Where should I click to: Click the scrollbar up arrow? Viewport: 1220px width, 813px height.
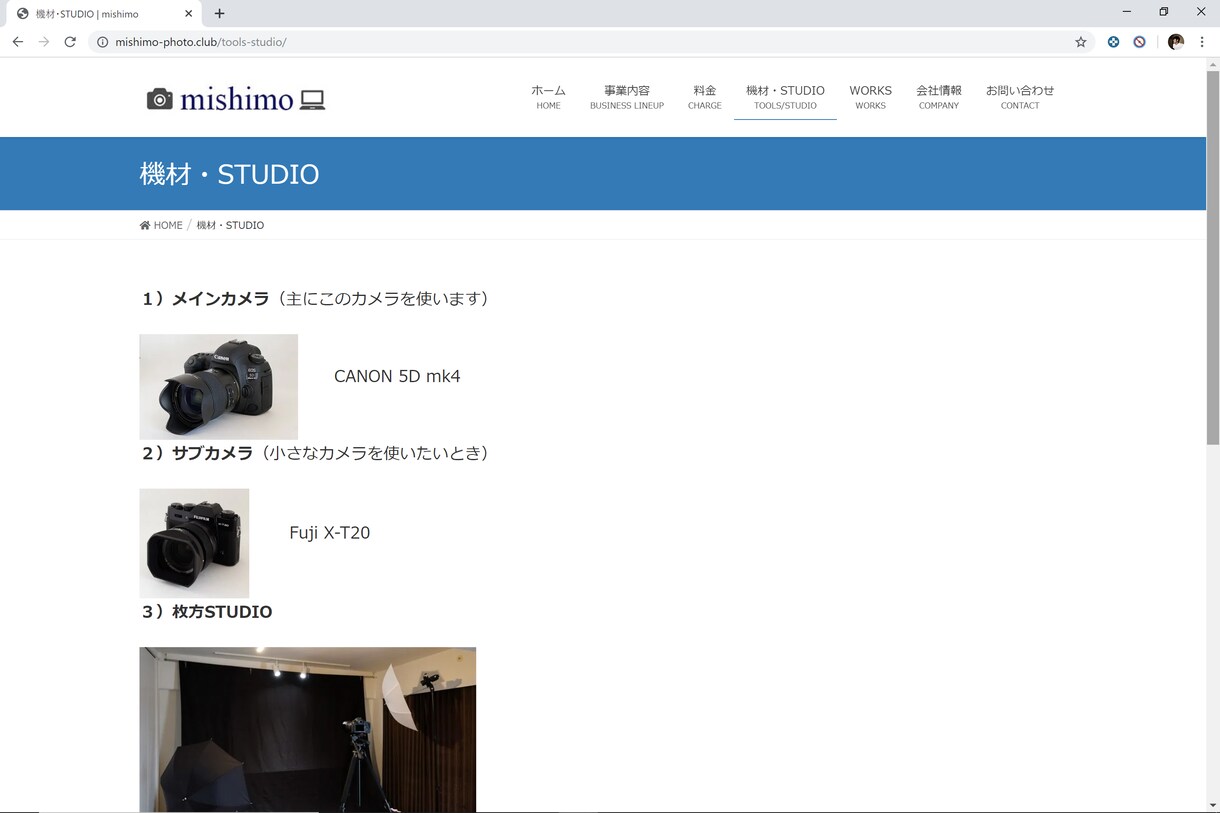point(1213,64)
